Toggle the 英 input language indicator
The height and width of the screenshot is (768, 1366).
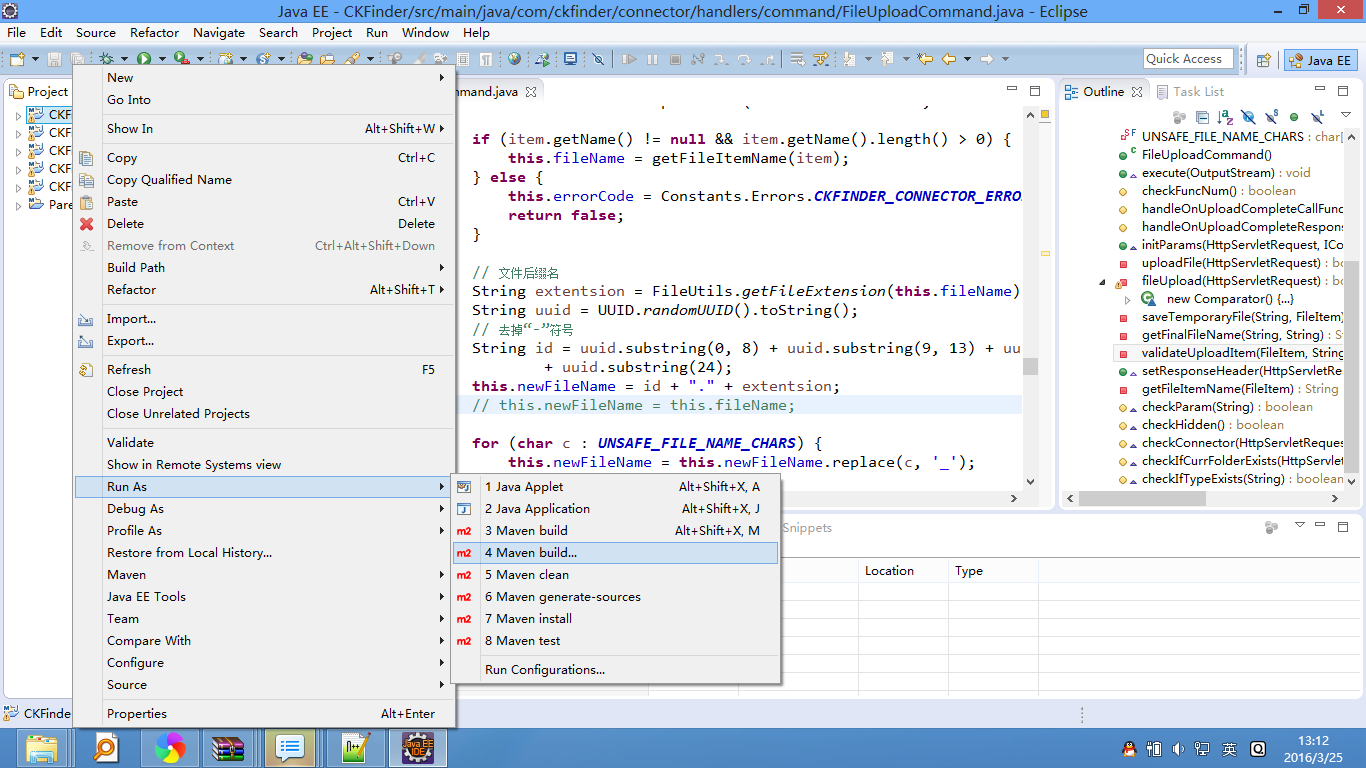[1229, 749]
